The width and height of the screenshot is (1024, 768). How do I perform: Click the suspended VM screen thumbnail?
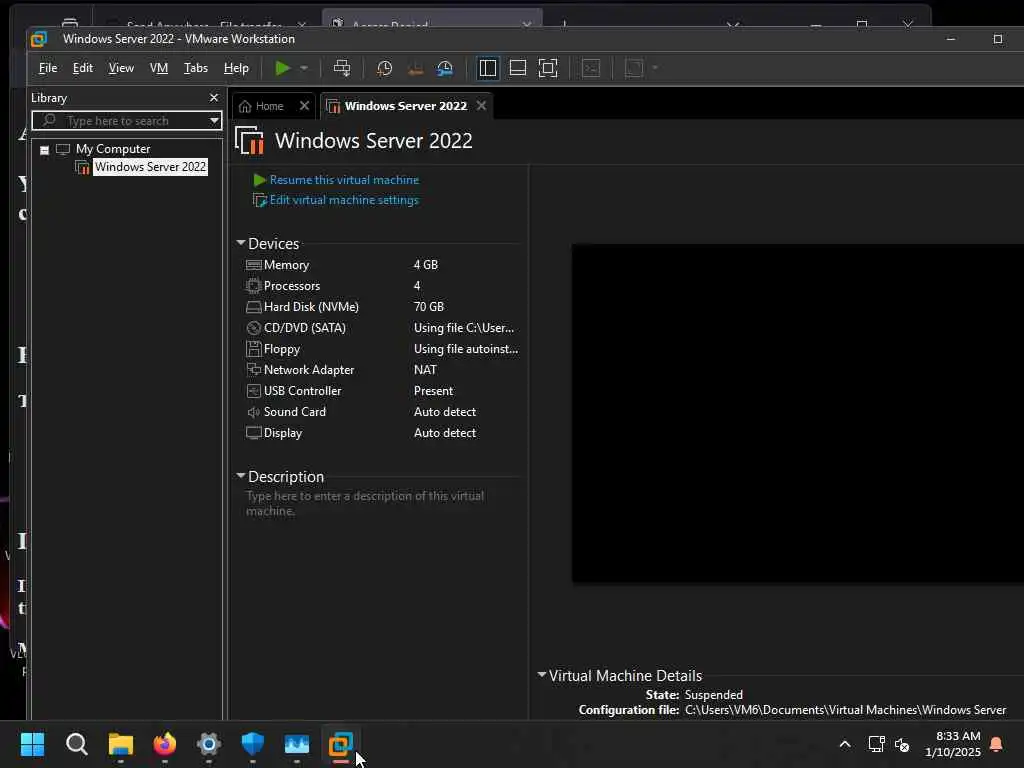click(x=797, y=413)
